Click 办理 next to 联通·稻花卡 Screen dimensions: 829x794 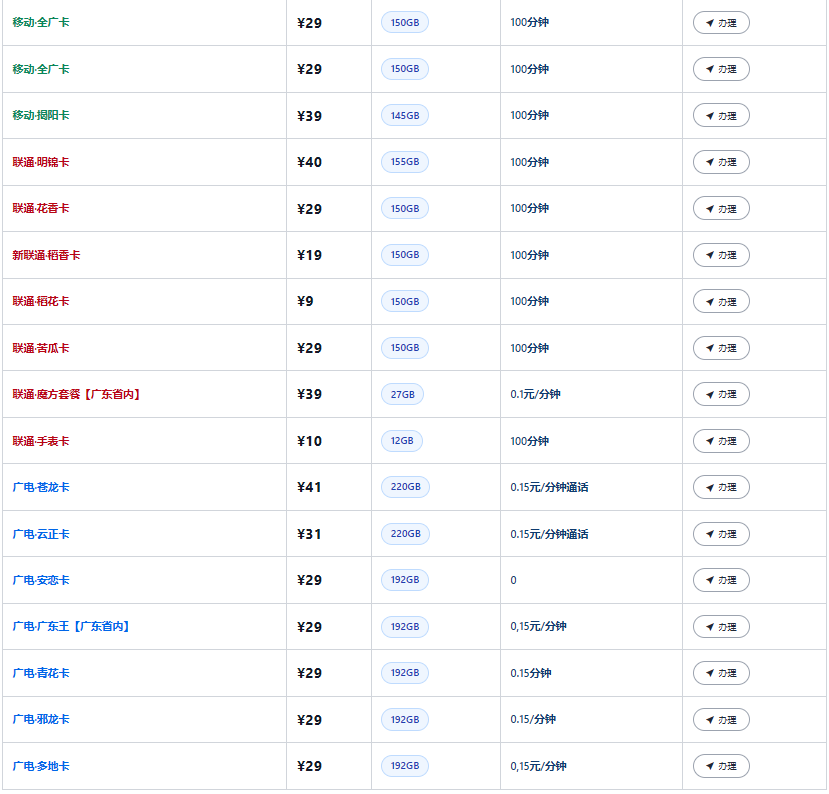721,301
